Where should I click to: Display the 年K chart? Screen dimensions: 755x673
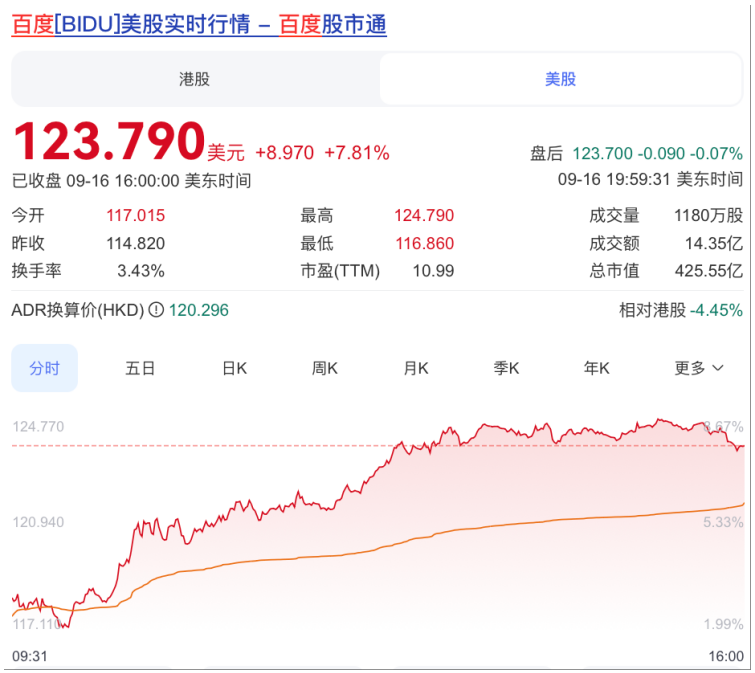click(x=597, y=368)
